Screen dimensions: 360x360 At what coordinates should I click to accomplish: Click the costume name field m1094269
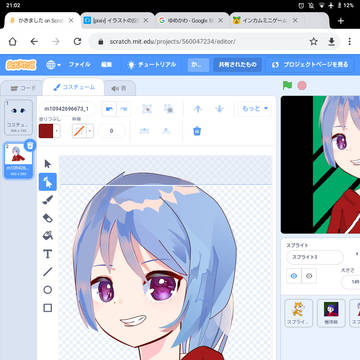(68, 109)
